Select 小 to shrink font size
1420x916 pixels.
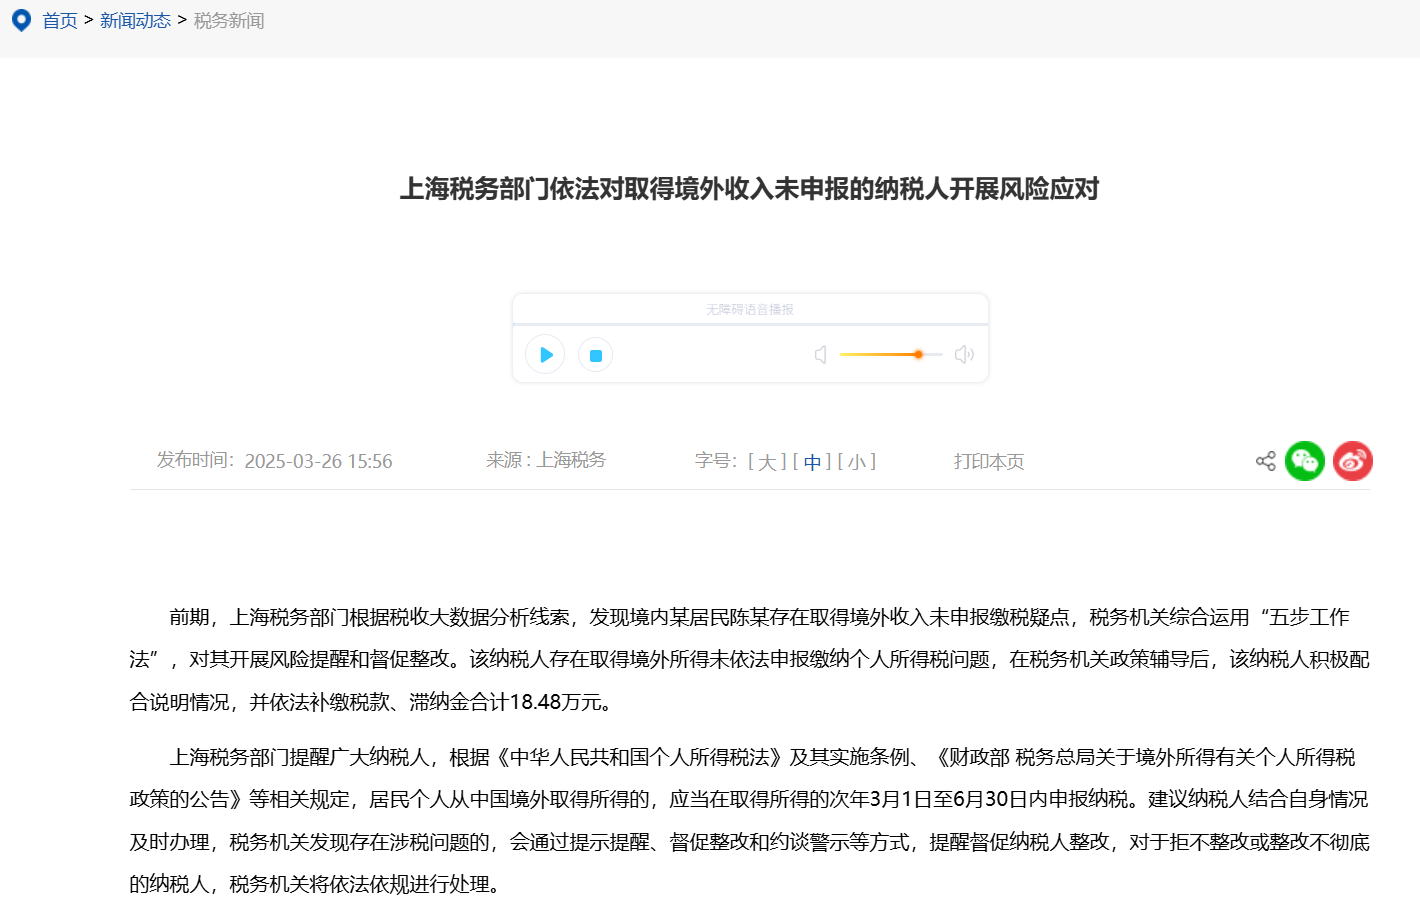858,461
